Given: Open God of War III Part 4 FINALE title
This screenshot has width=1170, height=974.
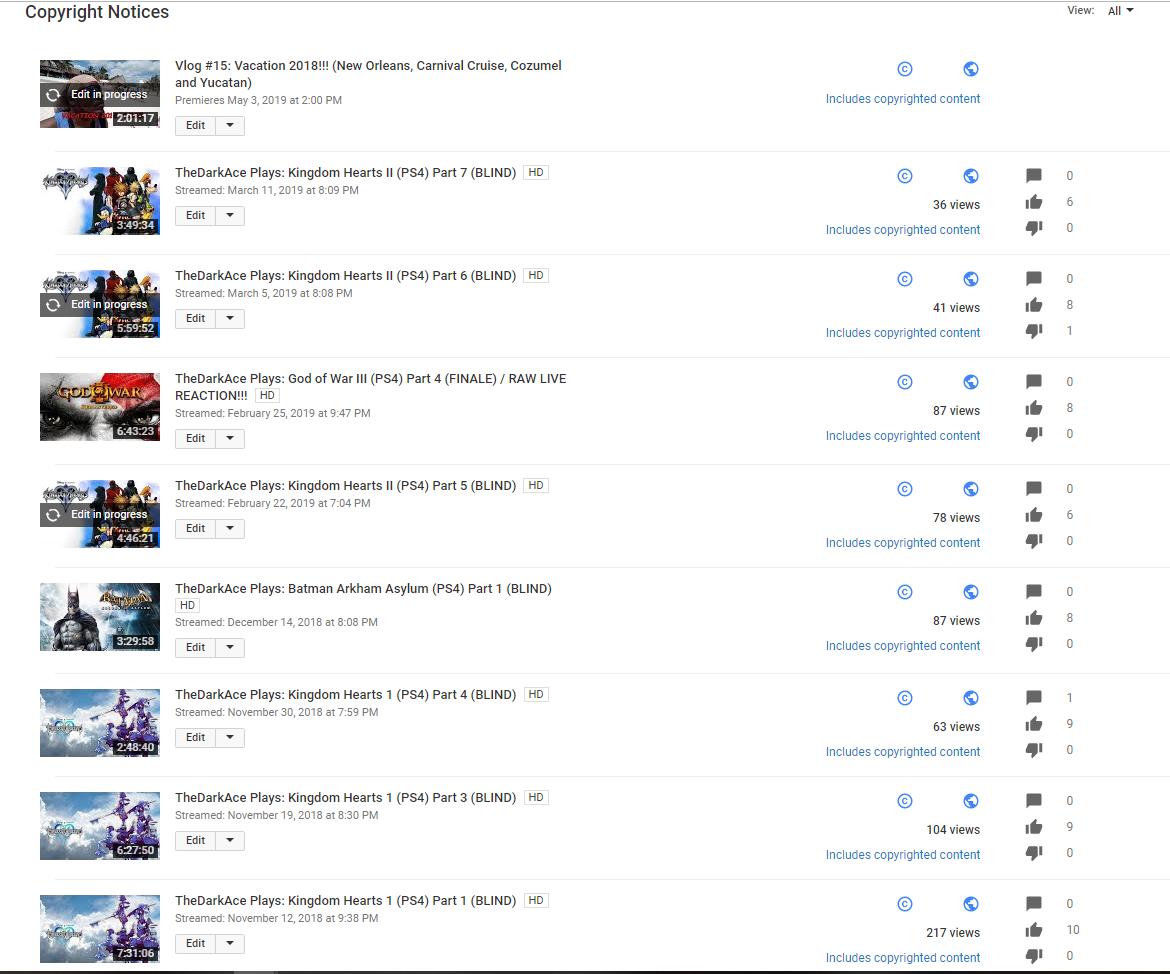Looking at the screenshot, I should pos(371,387).
